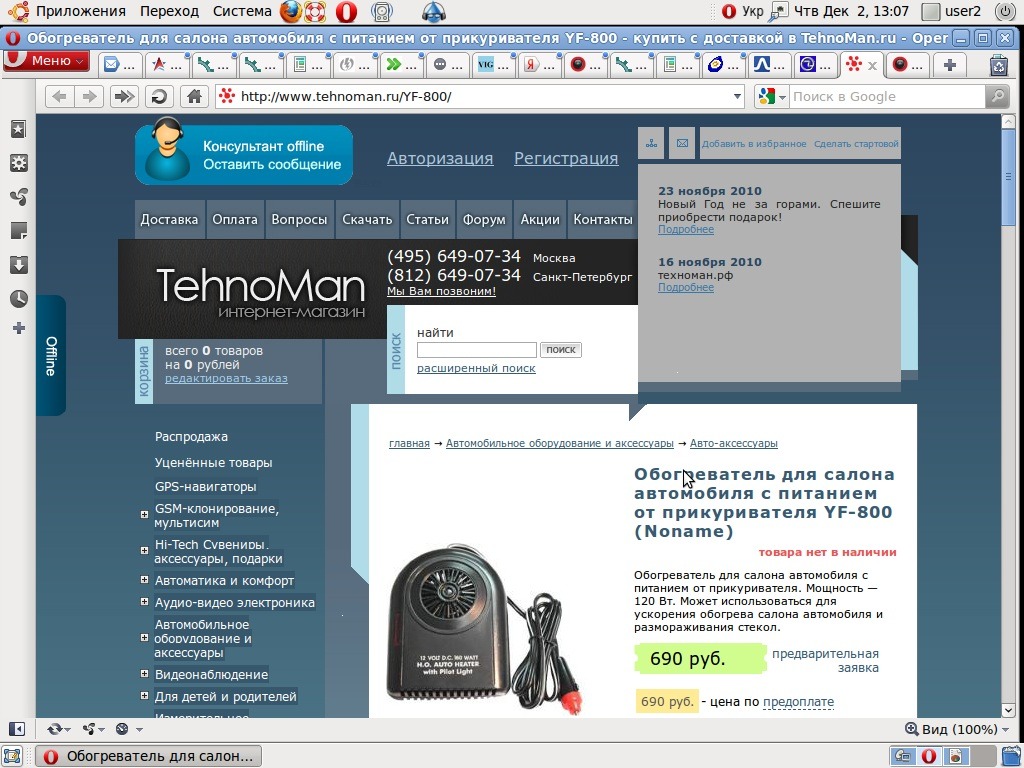Click the heater product image

coord(483,628)
